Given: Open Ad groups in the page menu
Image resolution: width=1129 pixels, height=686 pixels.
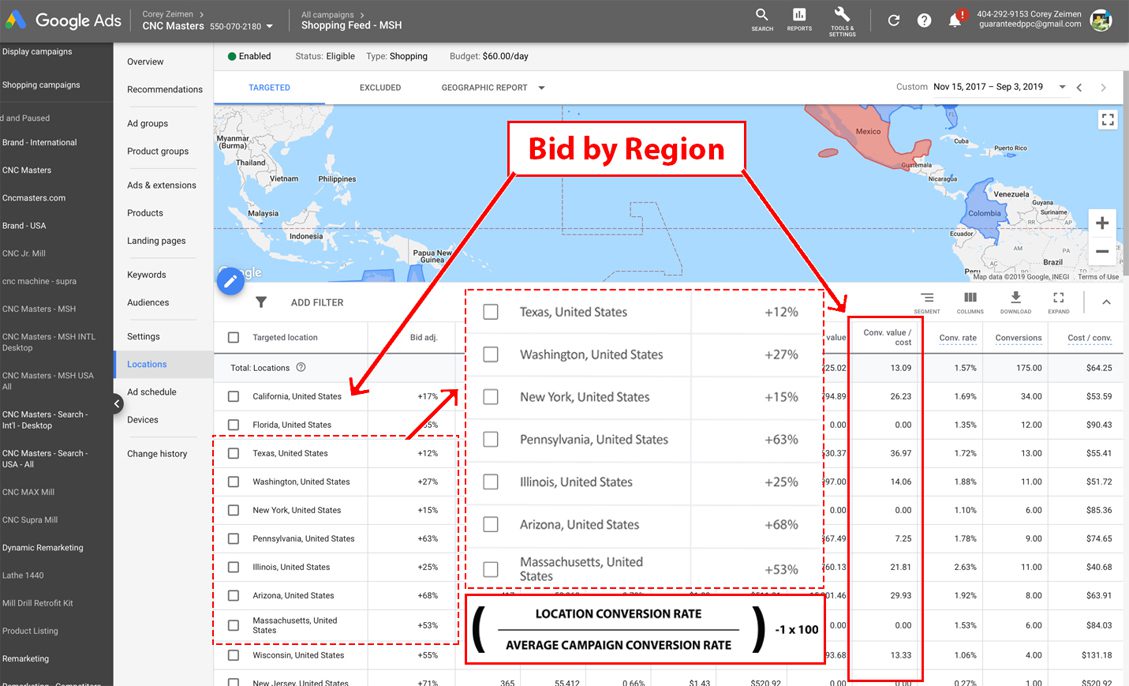Looking at the screenshot, I should (x=148, y=124).
